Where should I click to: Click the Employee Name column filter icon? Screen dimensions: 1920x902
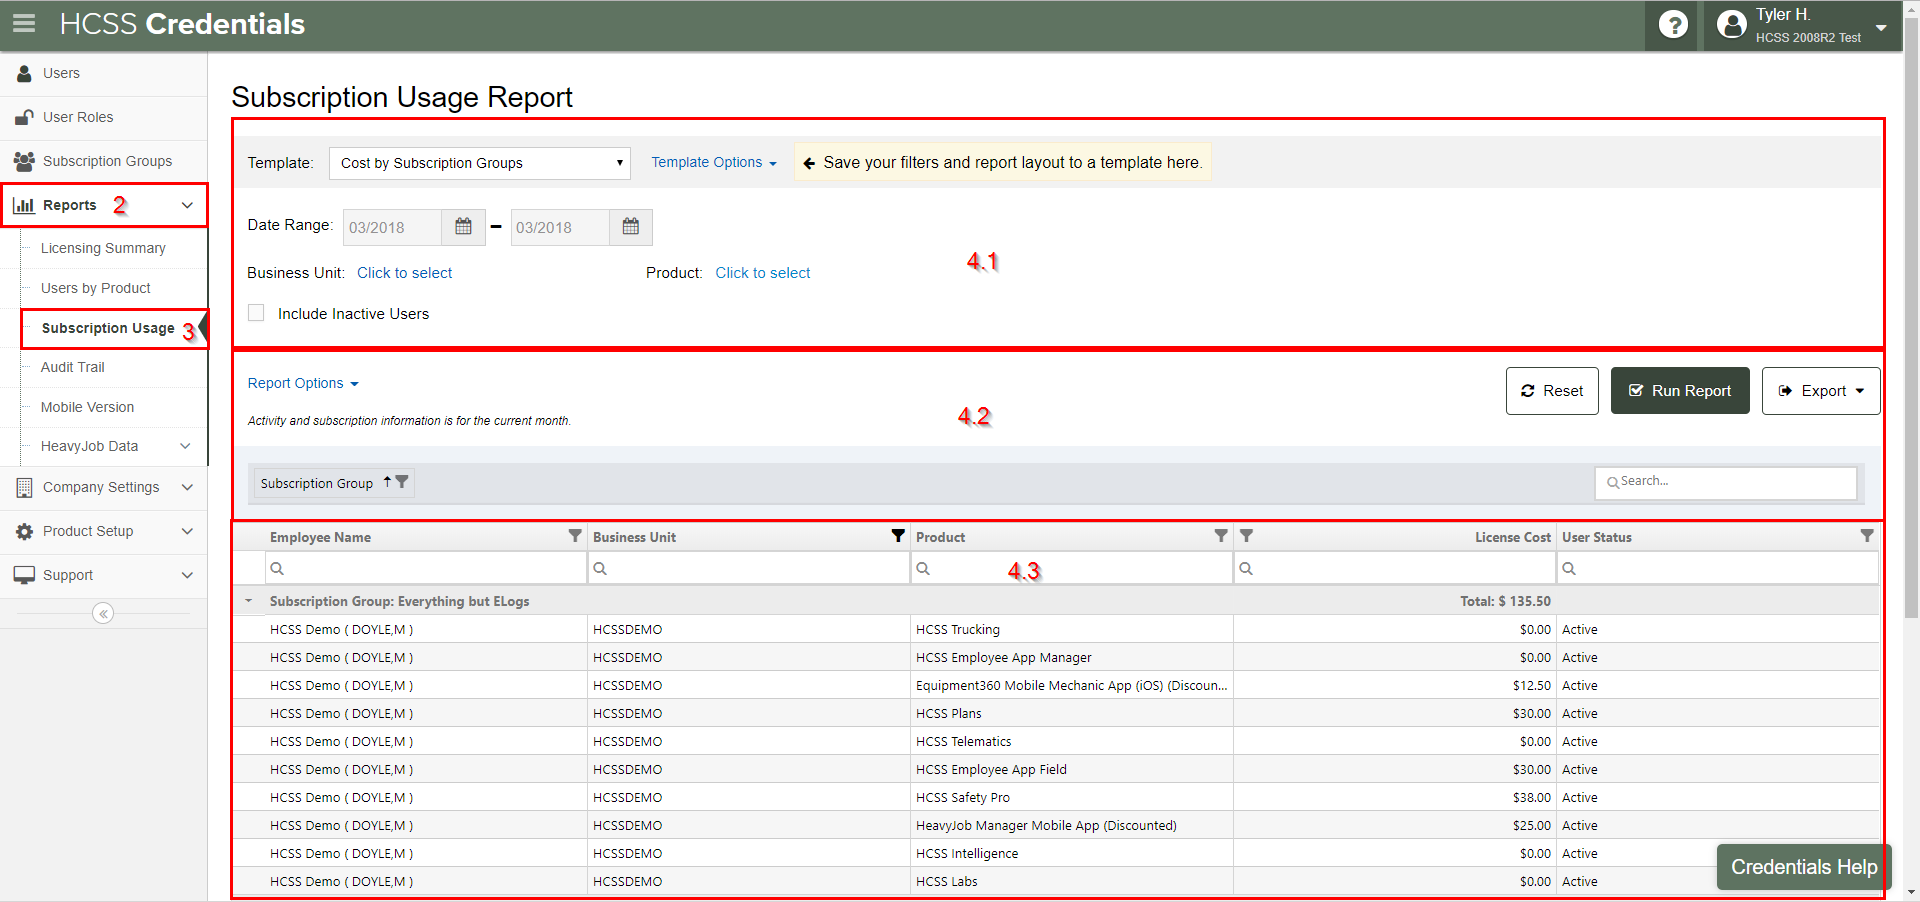pos(575,536)
